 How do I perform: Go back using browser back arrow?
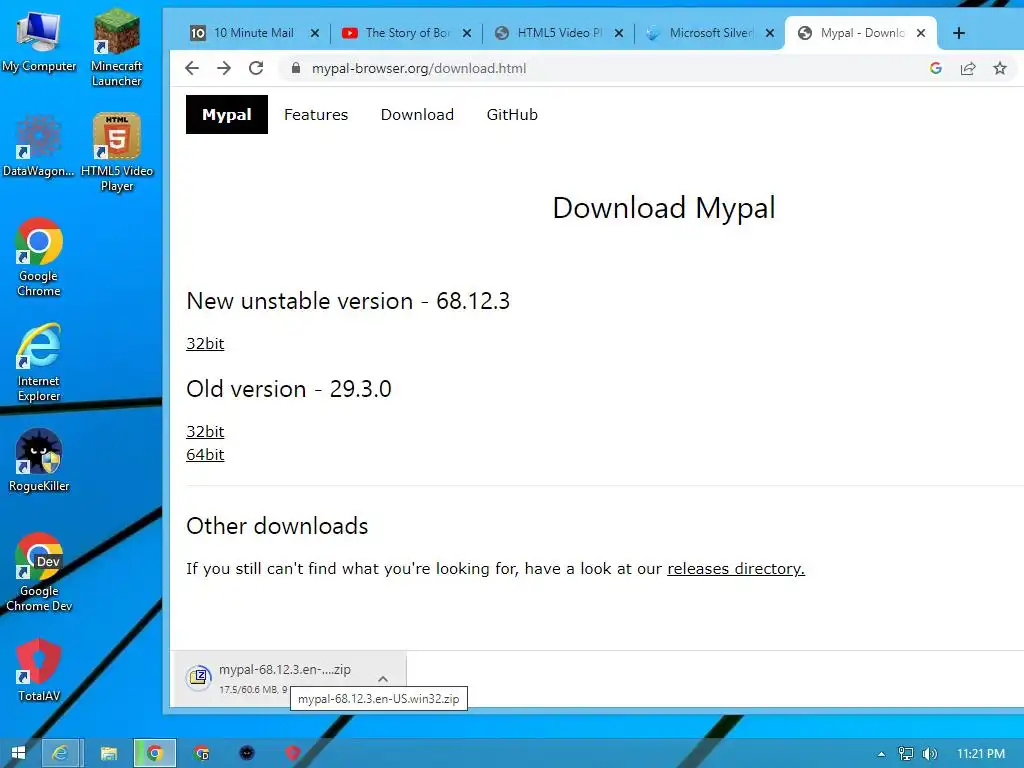192,68
